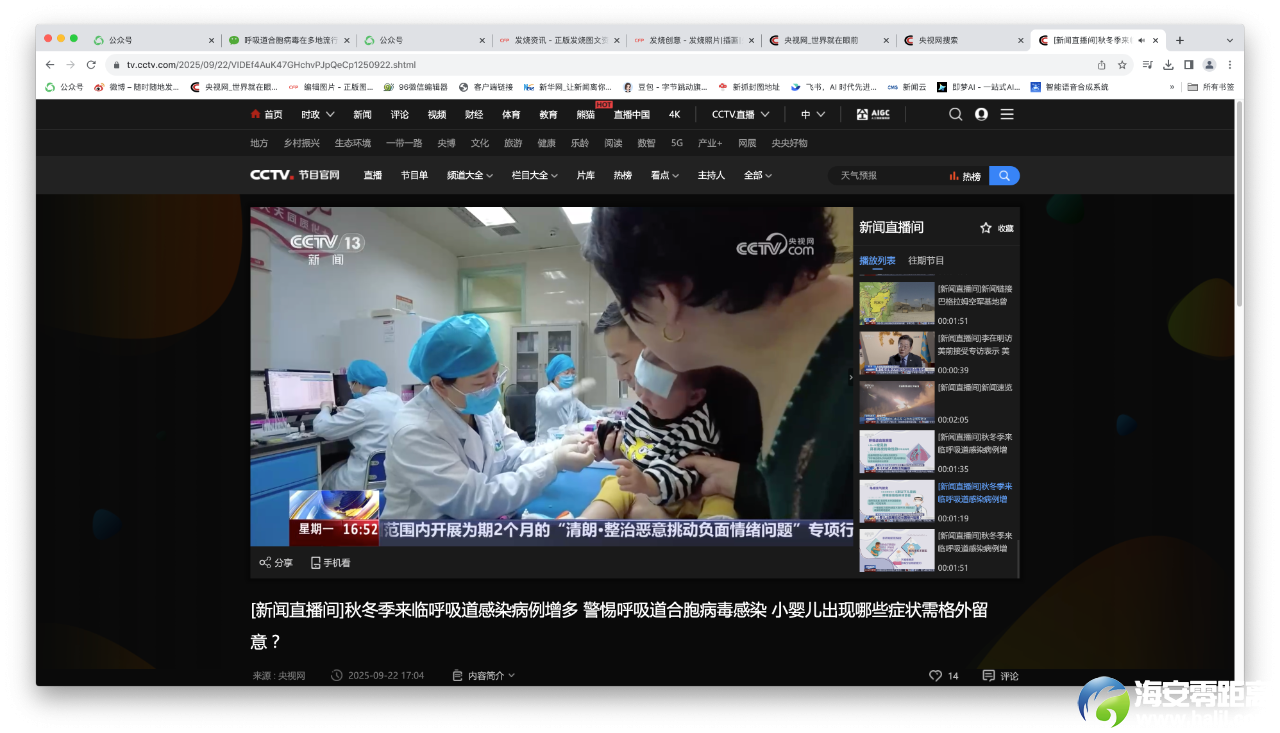Toggle the browser side panel button
Image resolution: width=1280 pixels, height=733 pixels.
[1188, 65]
